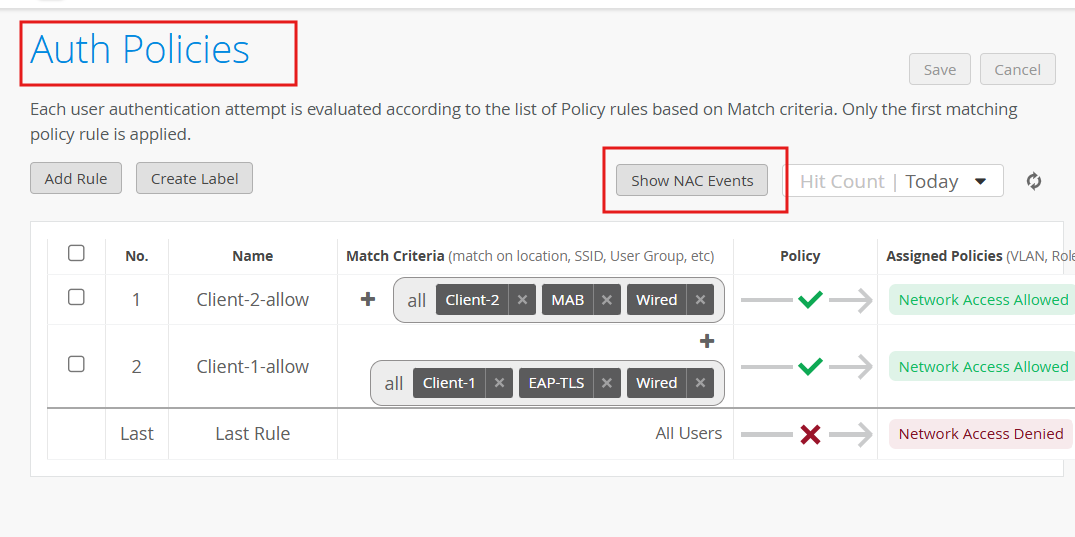Remove the MAB tag from rule 1

tap(606, 300)
